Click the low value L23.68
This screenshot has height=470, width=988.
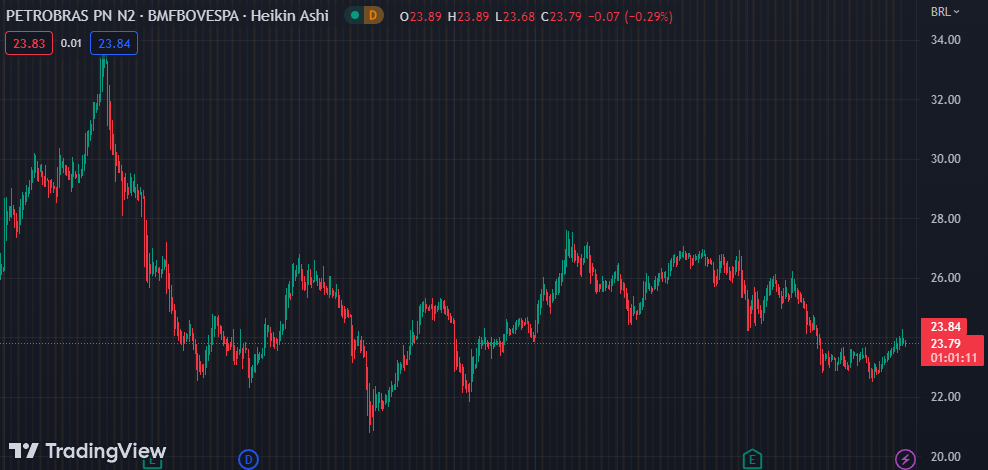coord(515,16)
